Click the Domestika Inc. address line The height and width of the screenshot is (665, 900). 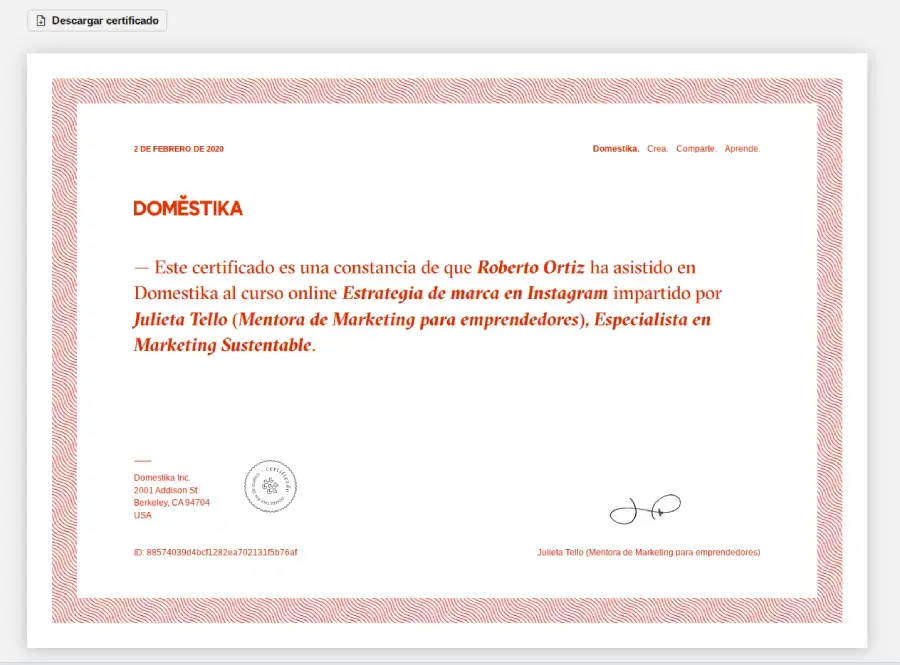[162, 477]
